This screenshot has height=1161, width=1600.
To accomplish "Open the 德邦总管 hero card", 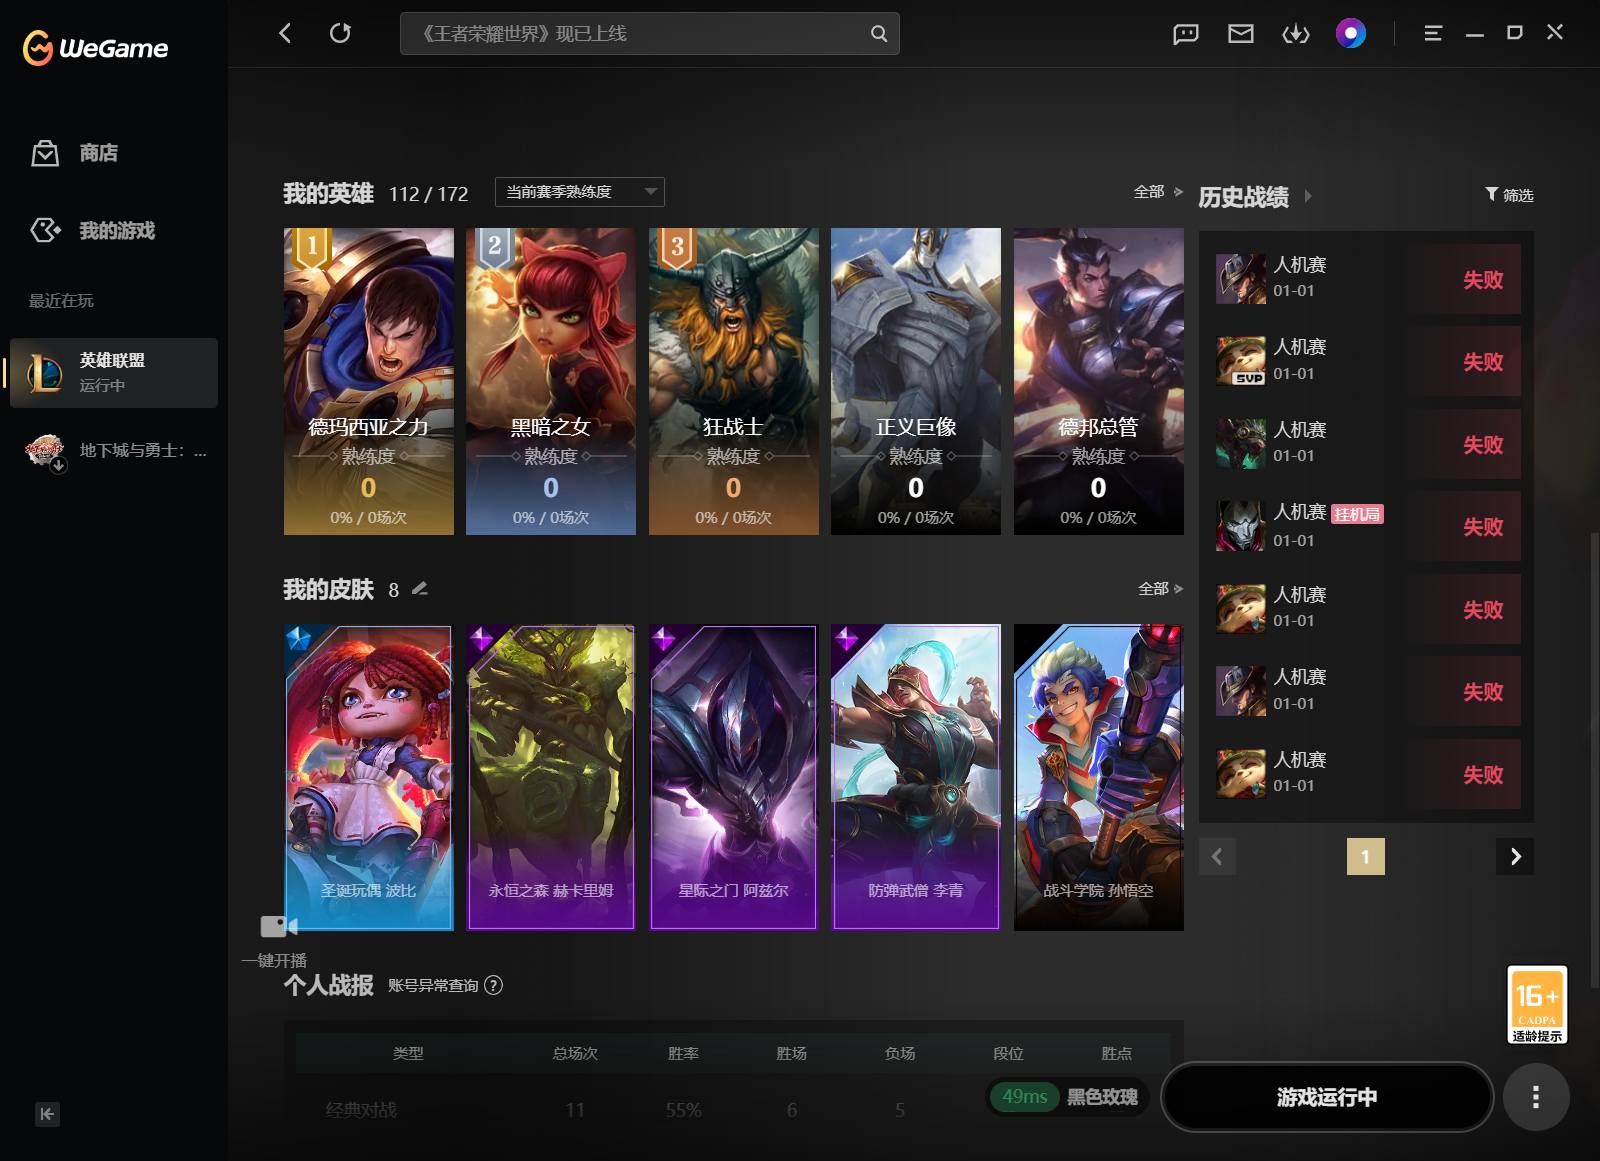I will pyautogui.click(x=1098, y=381).
